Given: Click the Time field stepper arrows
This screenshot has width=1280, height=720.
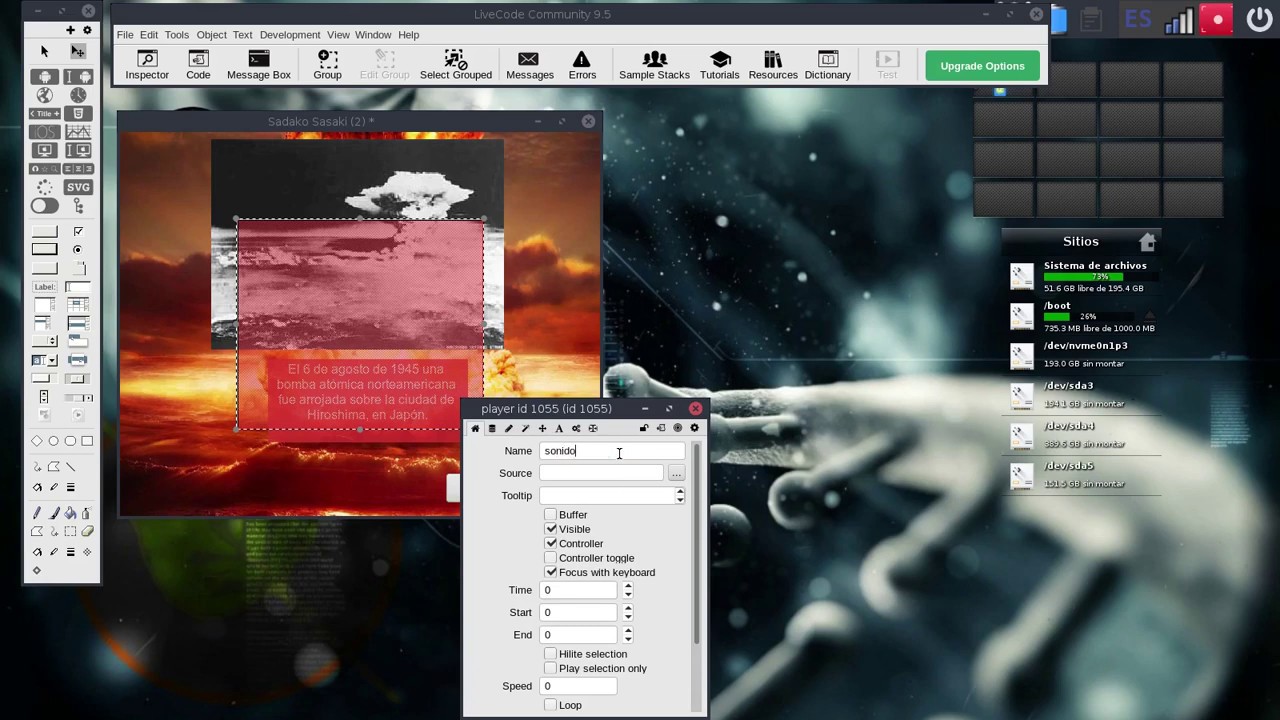Looking at the screenshot, I should pyautogui.click(x=628, y=590).
